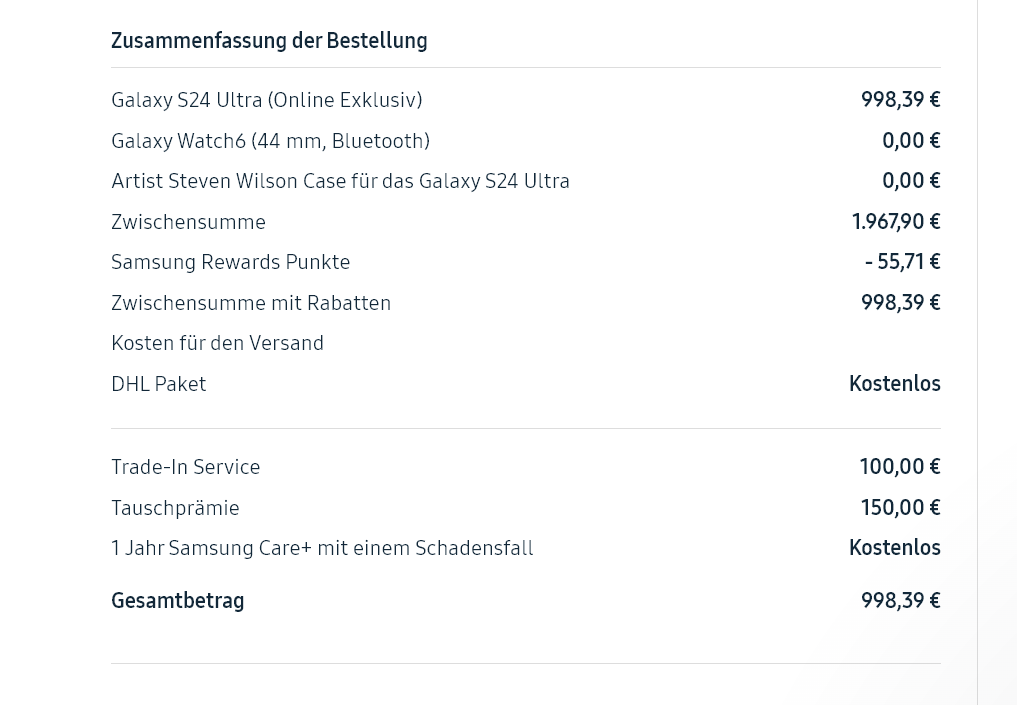The width and height of the screenshot is (1017, 705).
Task: Click the Galaxy Watch6 item label
Action: click(270, 141)
